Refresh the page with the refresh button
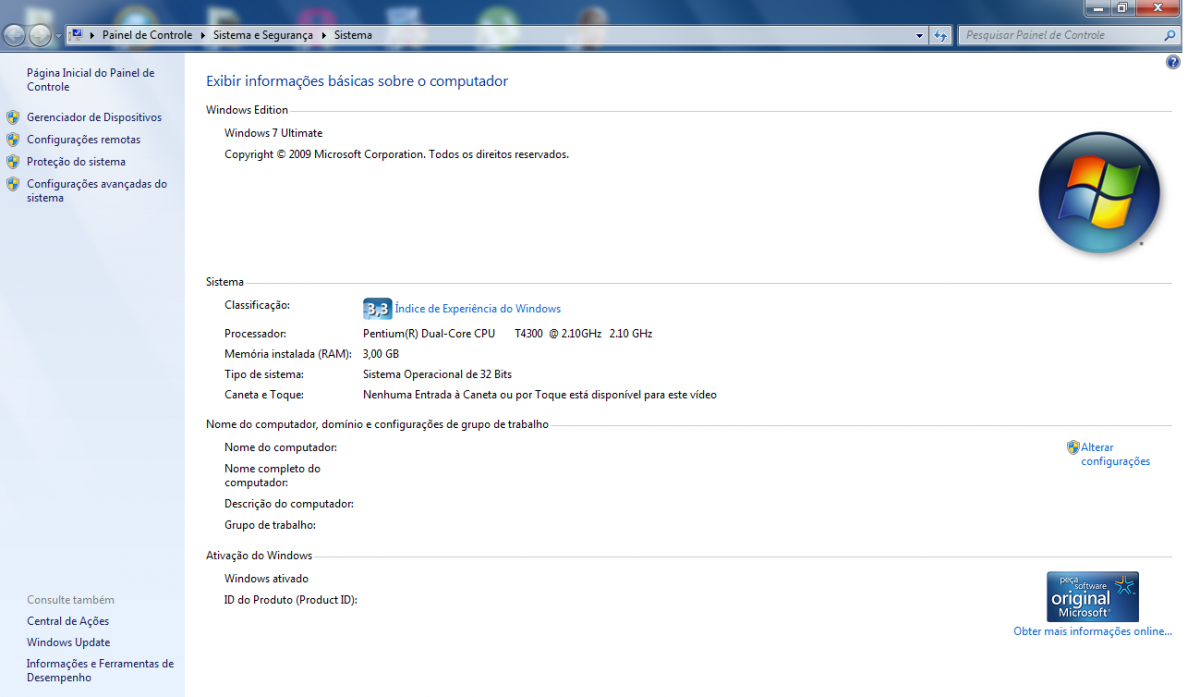 (x=940, y=35)
